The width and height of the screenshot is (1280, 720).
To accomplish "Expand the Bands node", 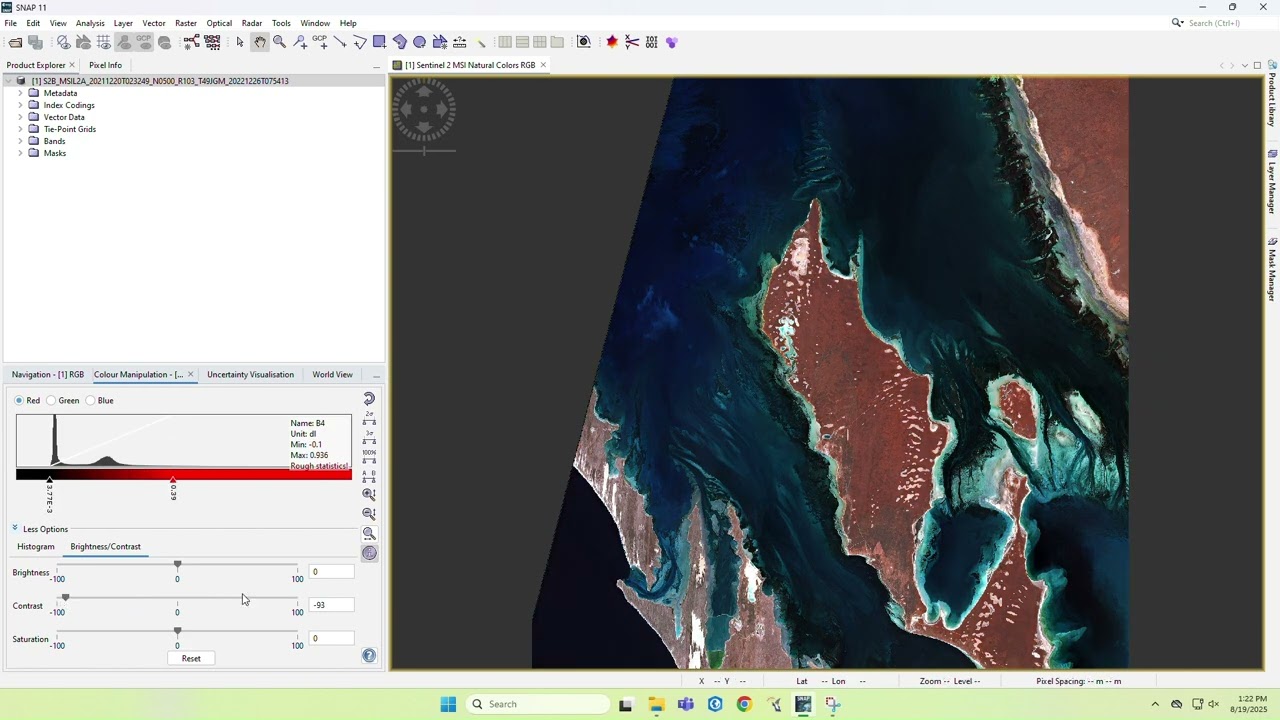I will click(20, 141).
